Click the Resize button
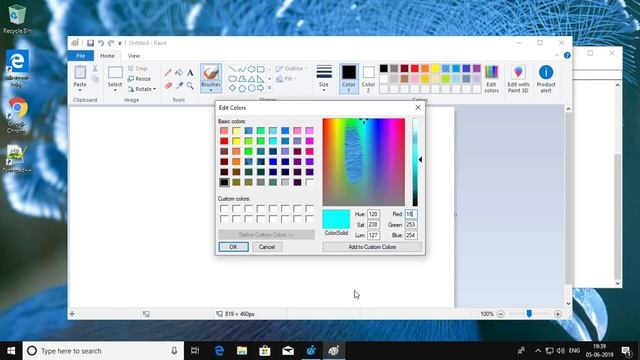Image resolution: width=640 pixels, height=360 pixels. coord(139,79)
